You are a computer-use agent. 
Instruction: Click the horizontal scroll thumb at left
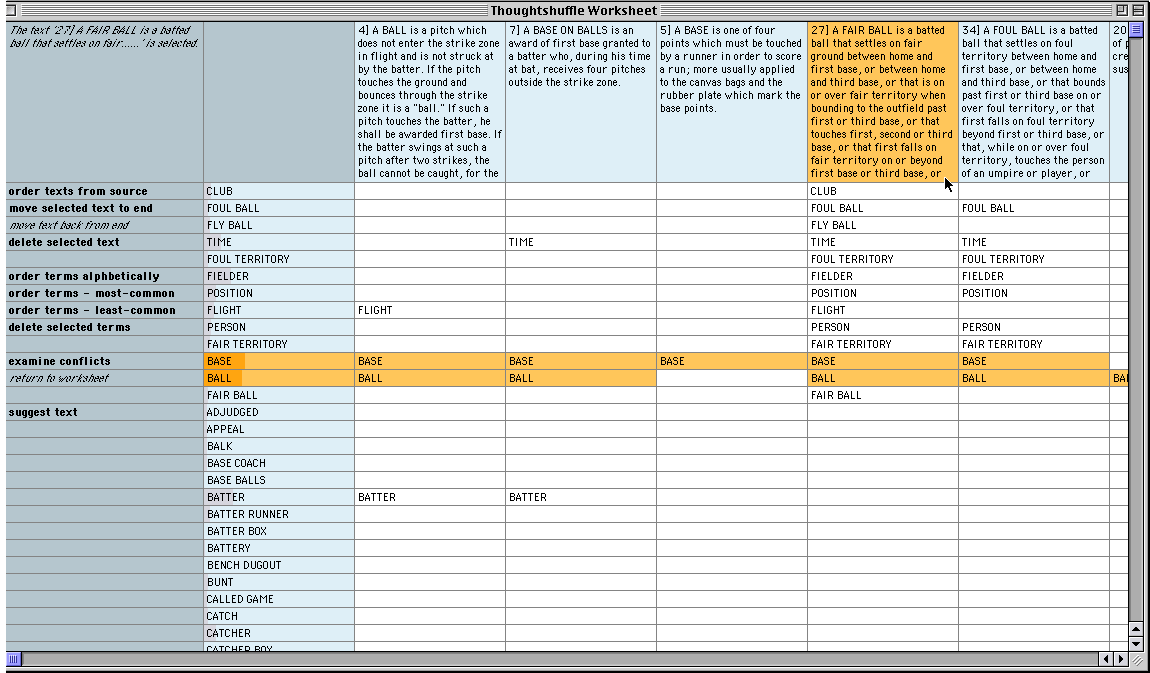click(x=13, y=659)
